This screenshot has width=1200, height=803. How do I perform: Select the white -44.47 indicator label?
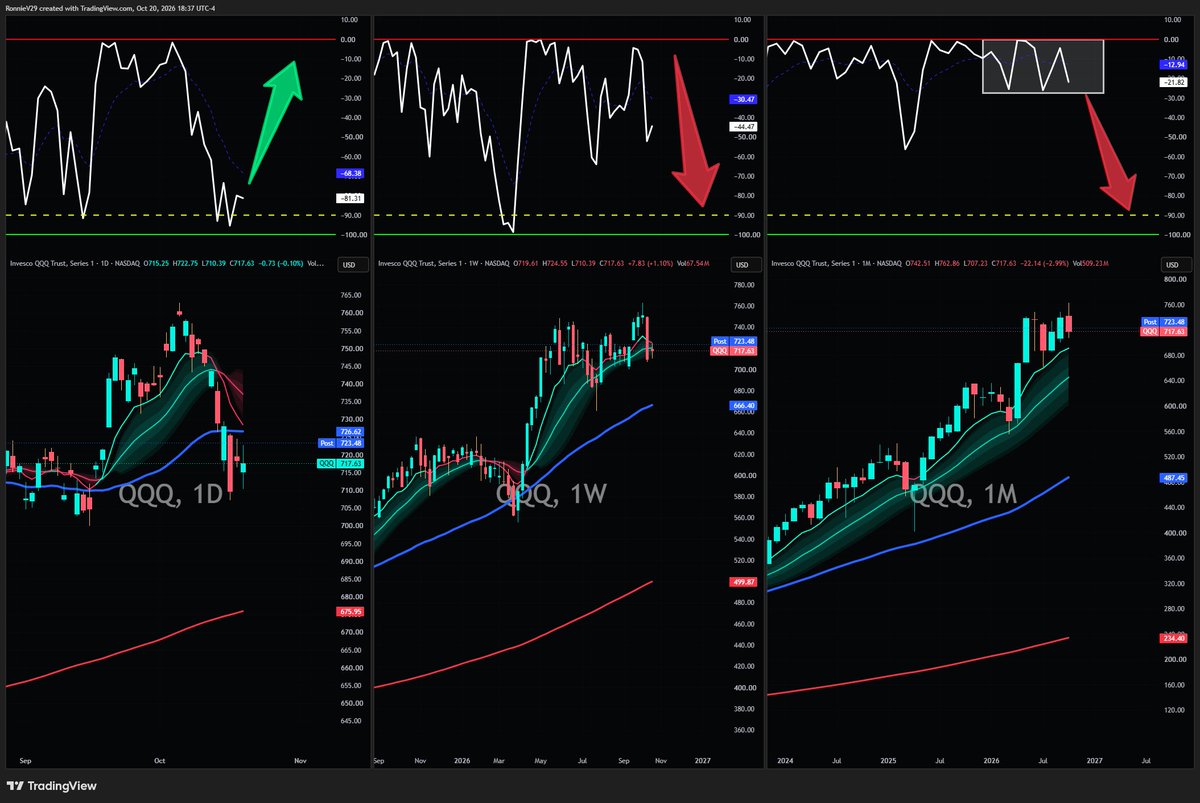744,127
